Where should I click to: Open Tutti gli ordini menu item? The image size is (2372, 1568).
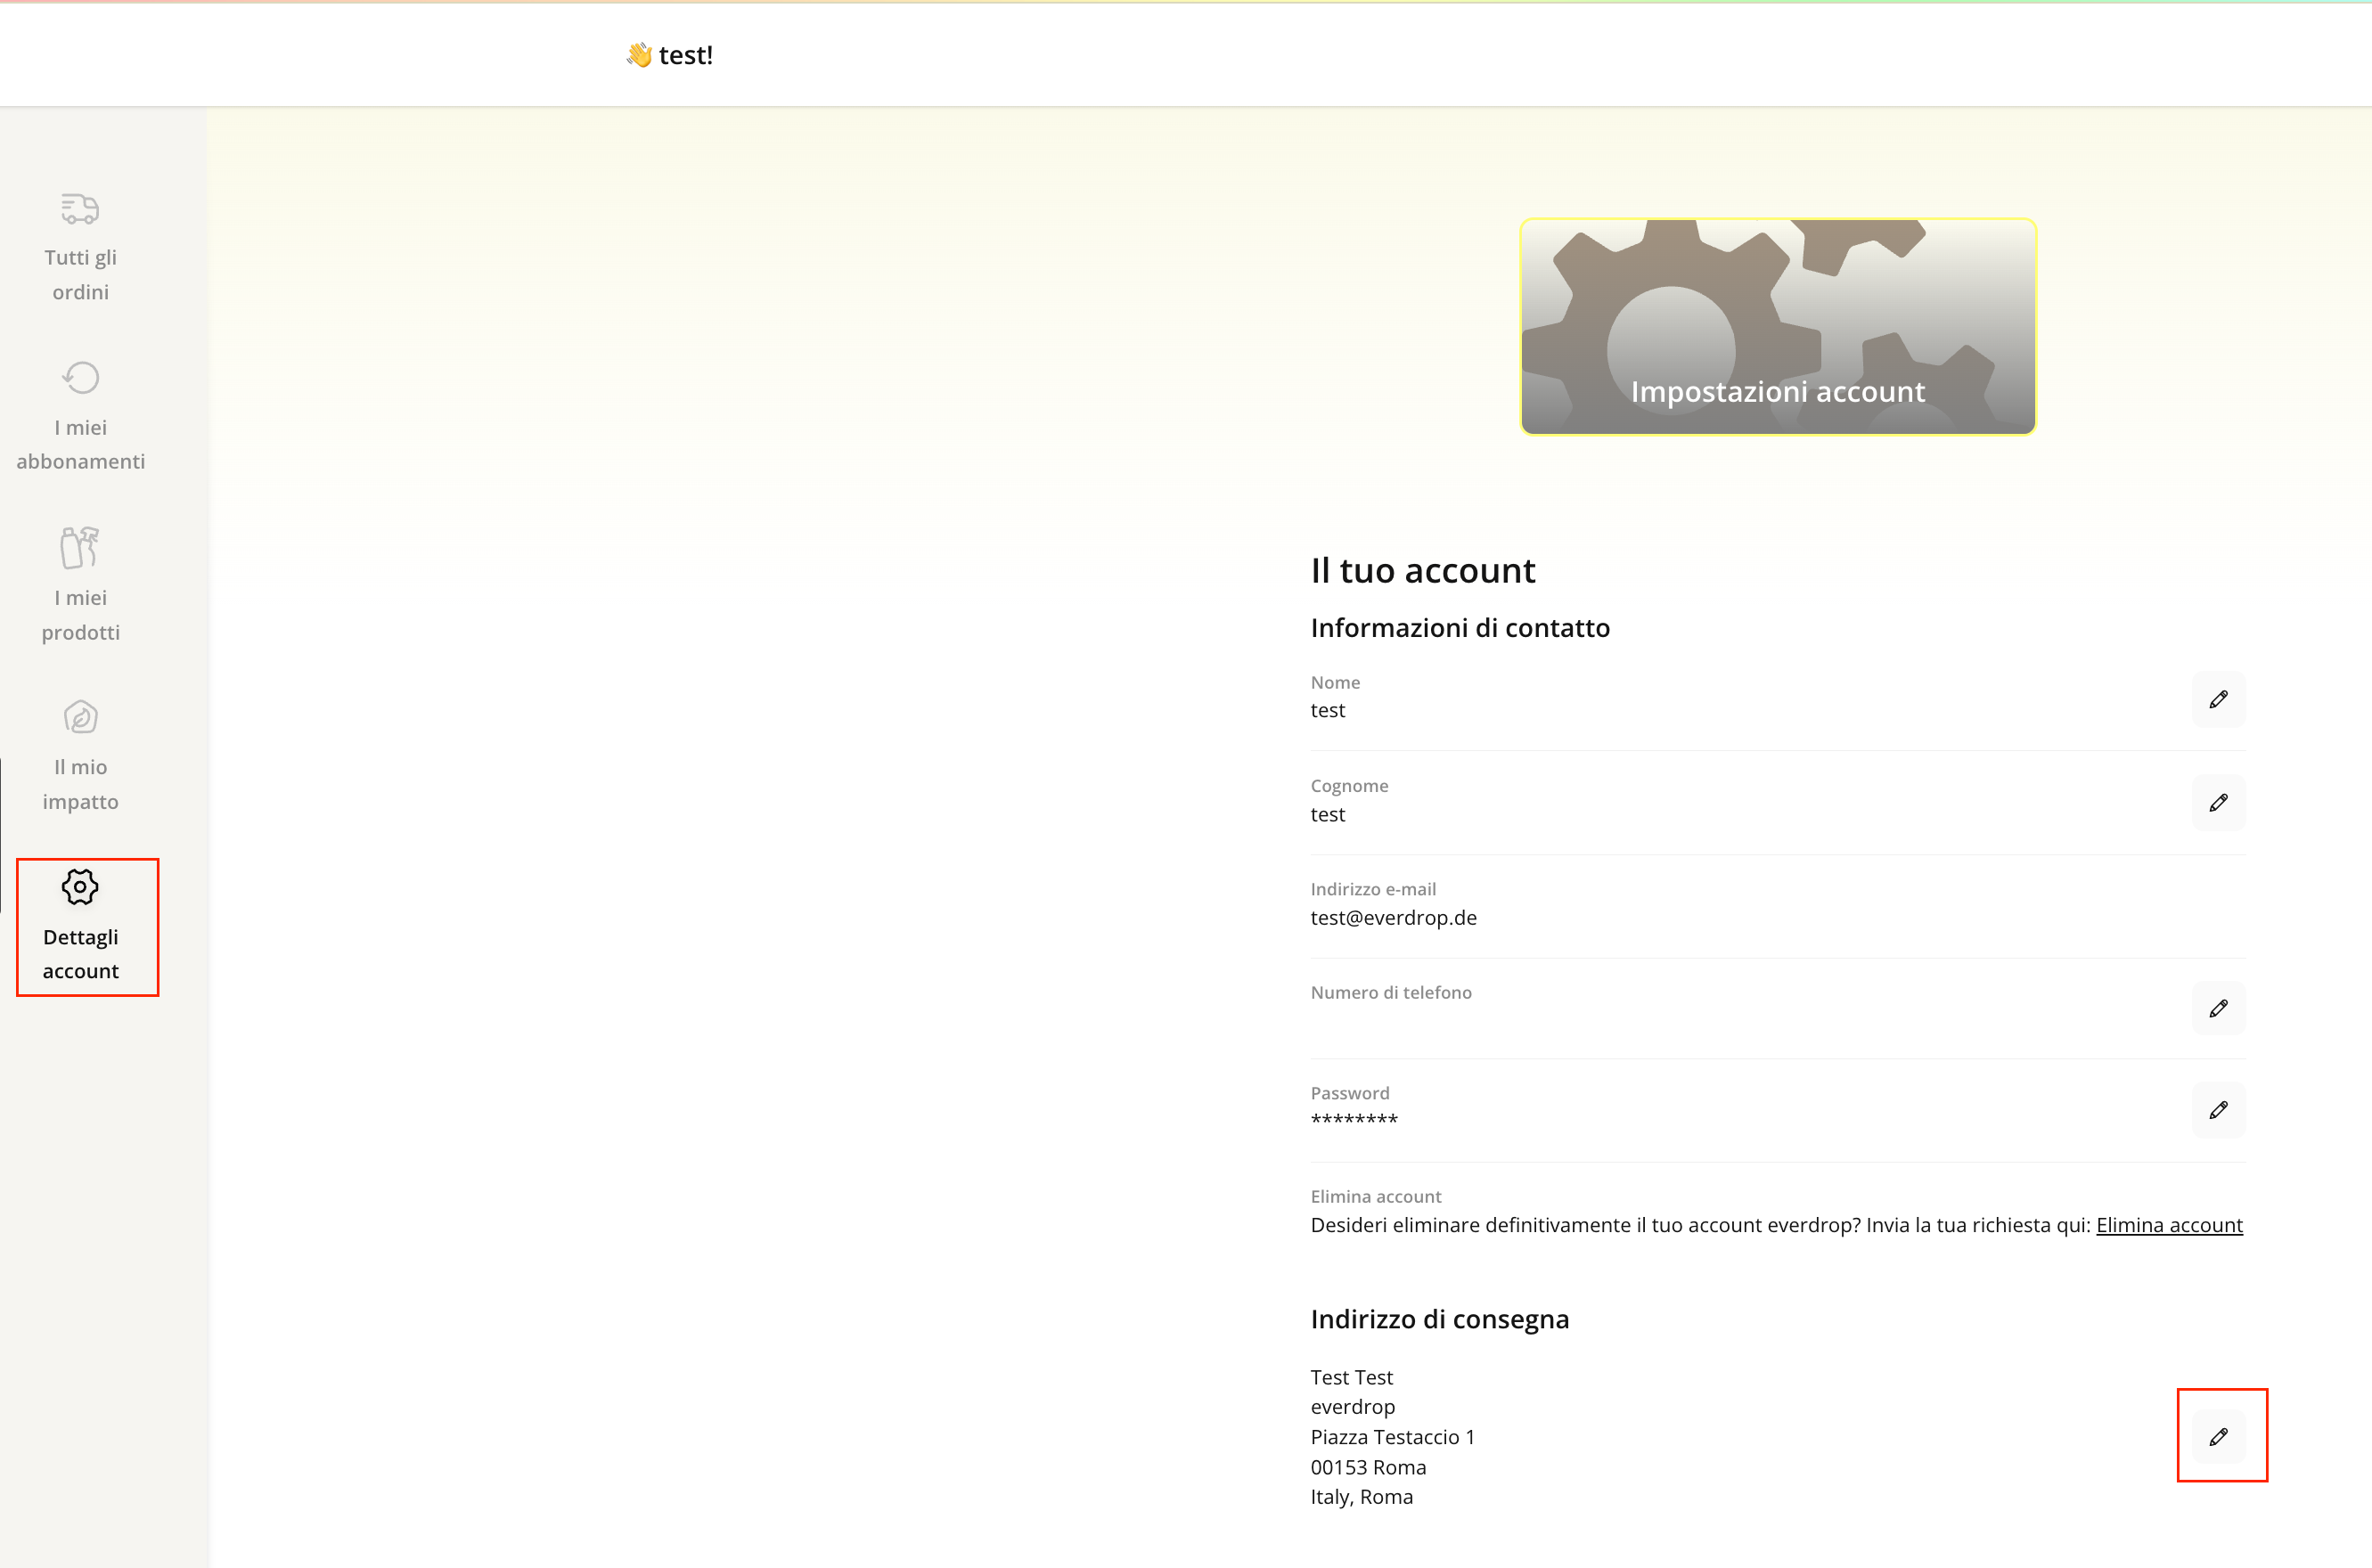pos(80,274)
